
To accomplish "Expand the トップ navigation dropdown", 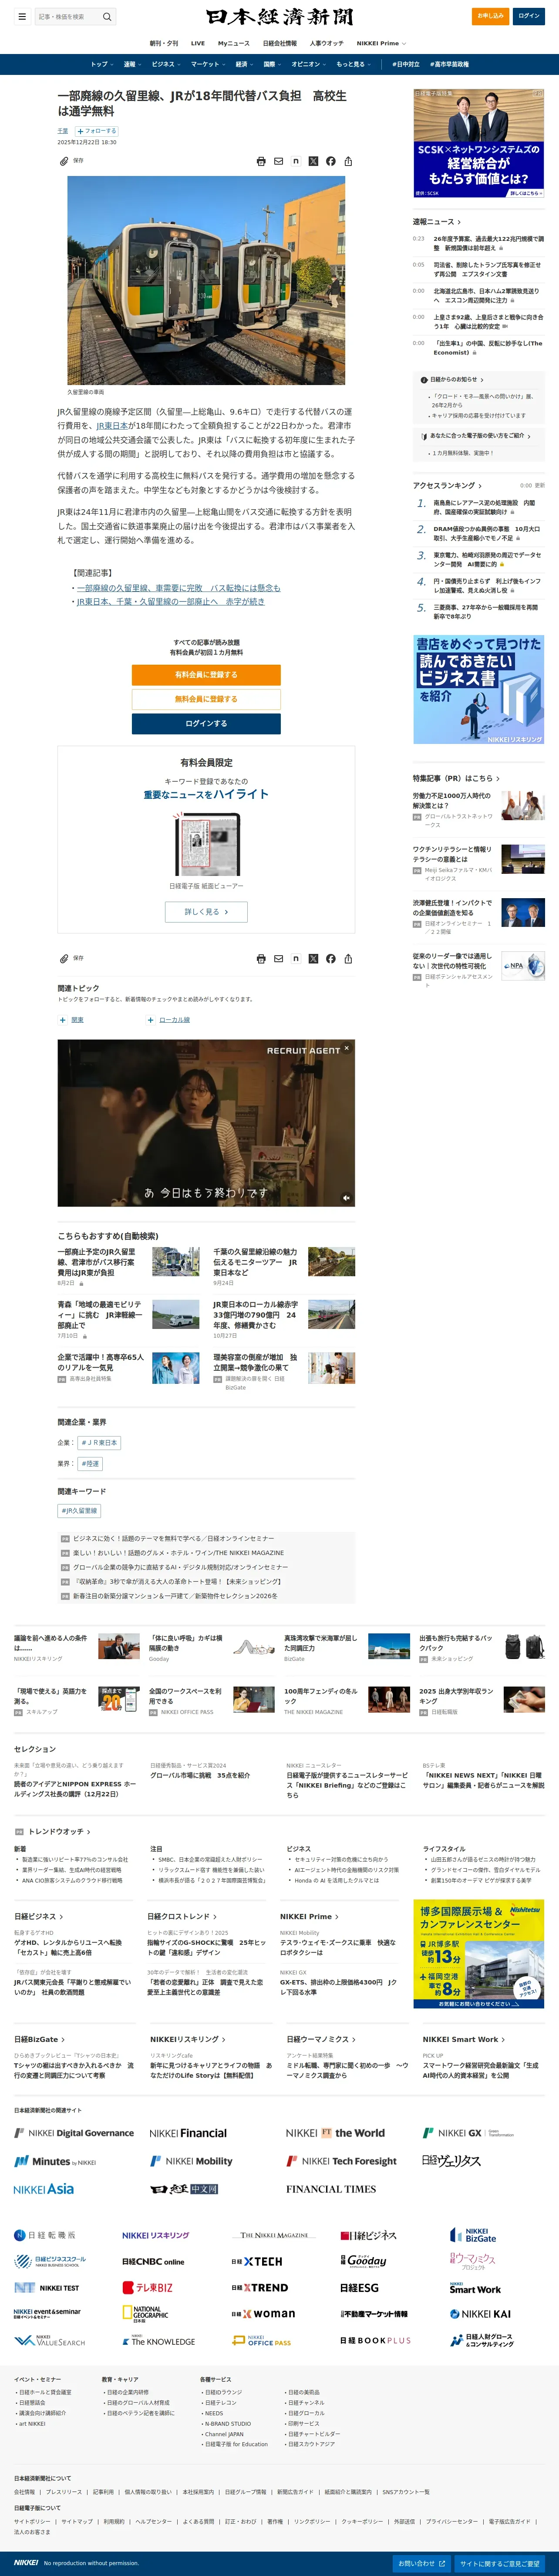I will pos(102,64).
